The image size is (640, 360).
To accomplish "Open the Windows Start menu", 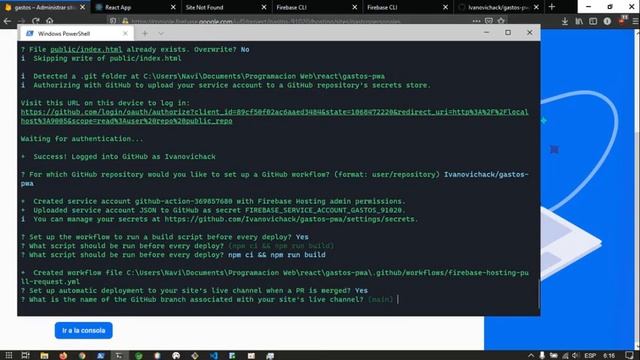I will [9, 355].
